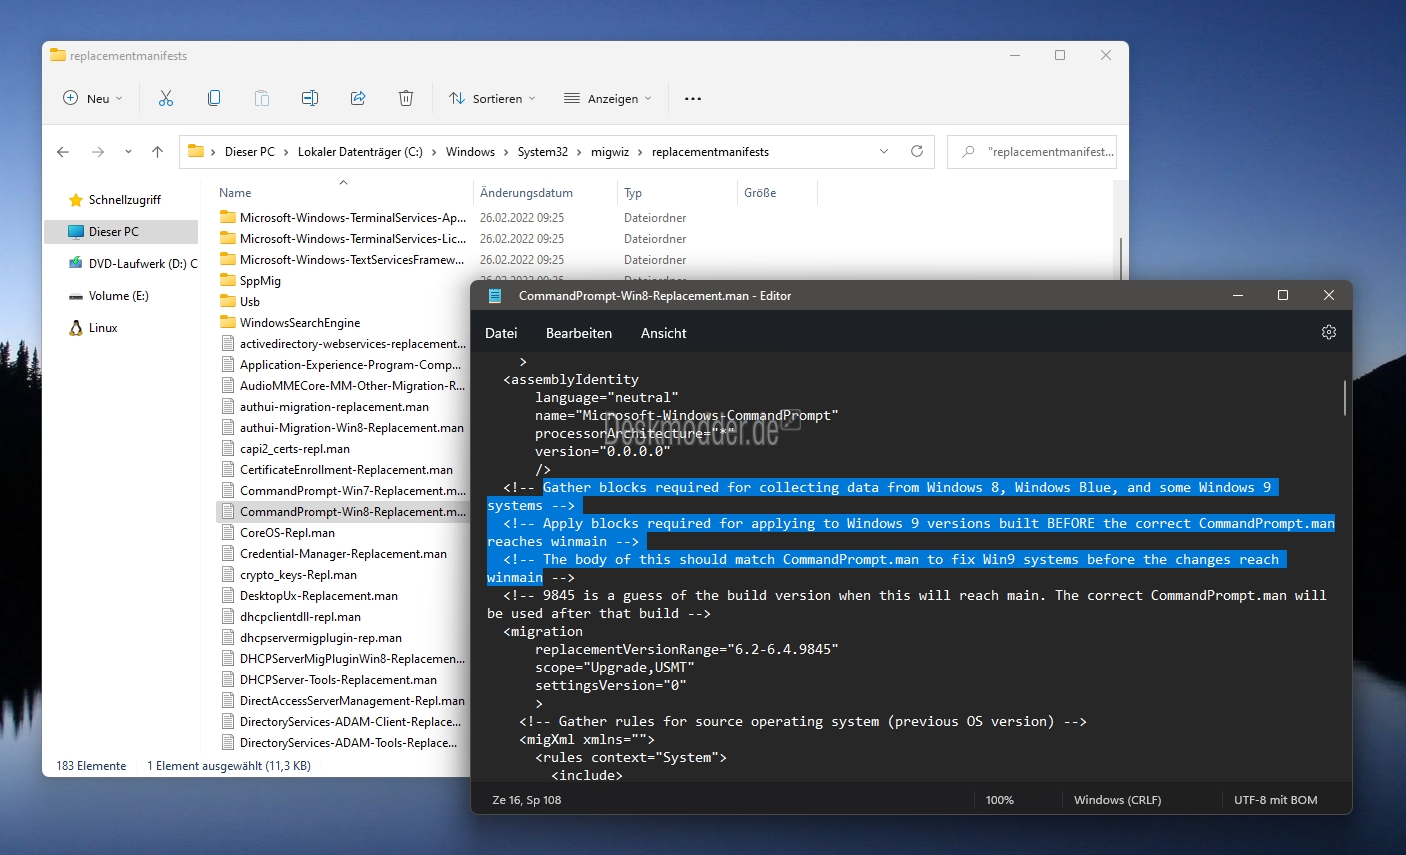Open the Bearbeiten menu in Editor
This screenshot has width=1406, height=855.
pos(579,333)
